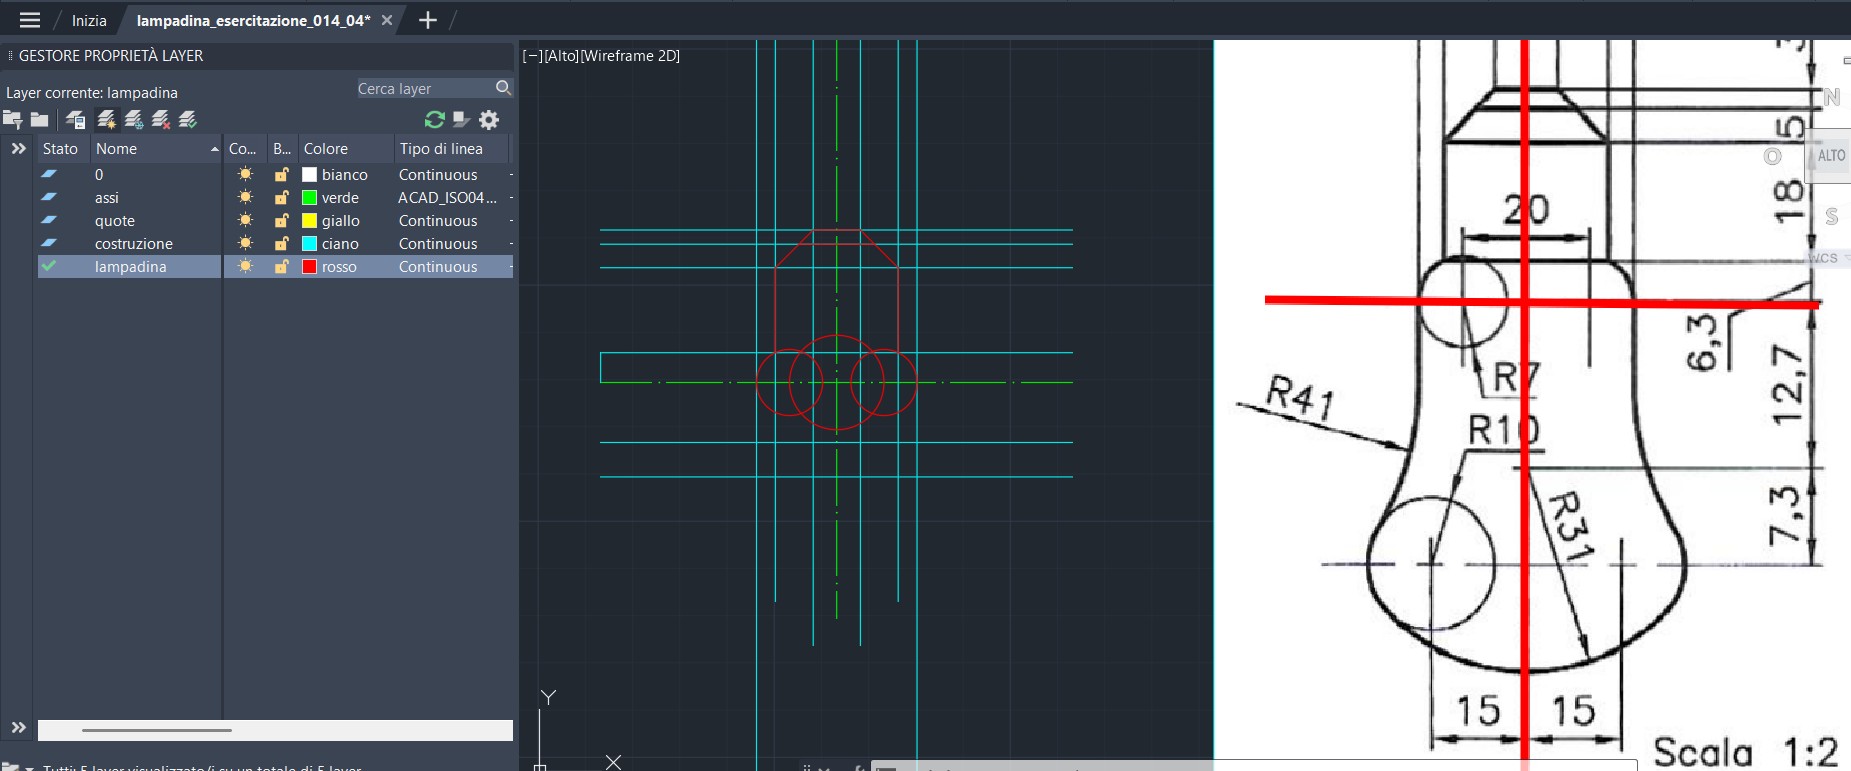The image size is (1851, 771).
Task: Change linetype Continuous of costruzione layer
Action: point(438,244)
